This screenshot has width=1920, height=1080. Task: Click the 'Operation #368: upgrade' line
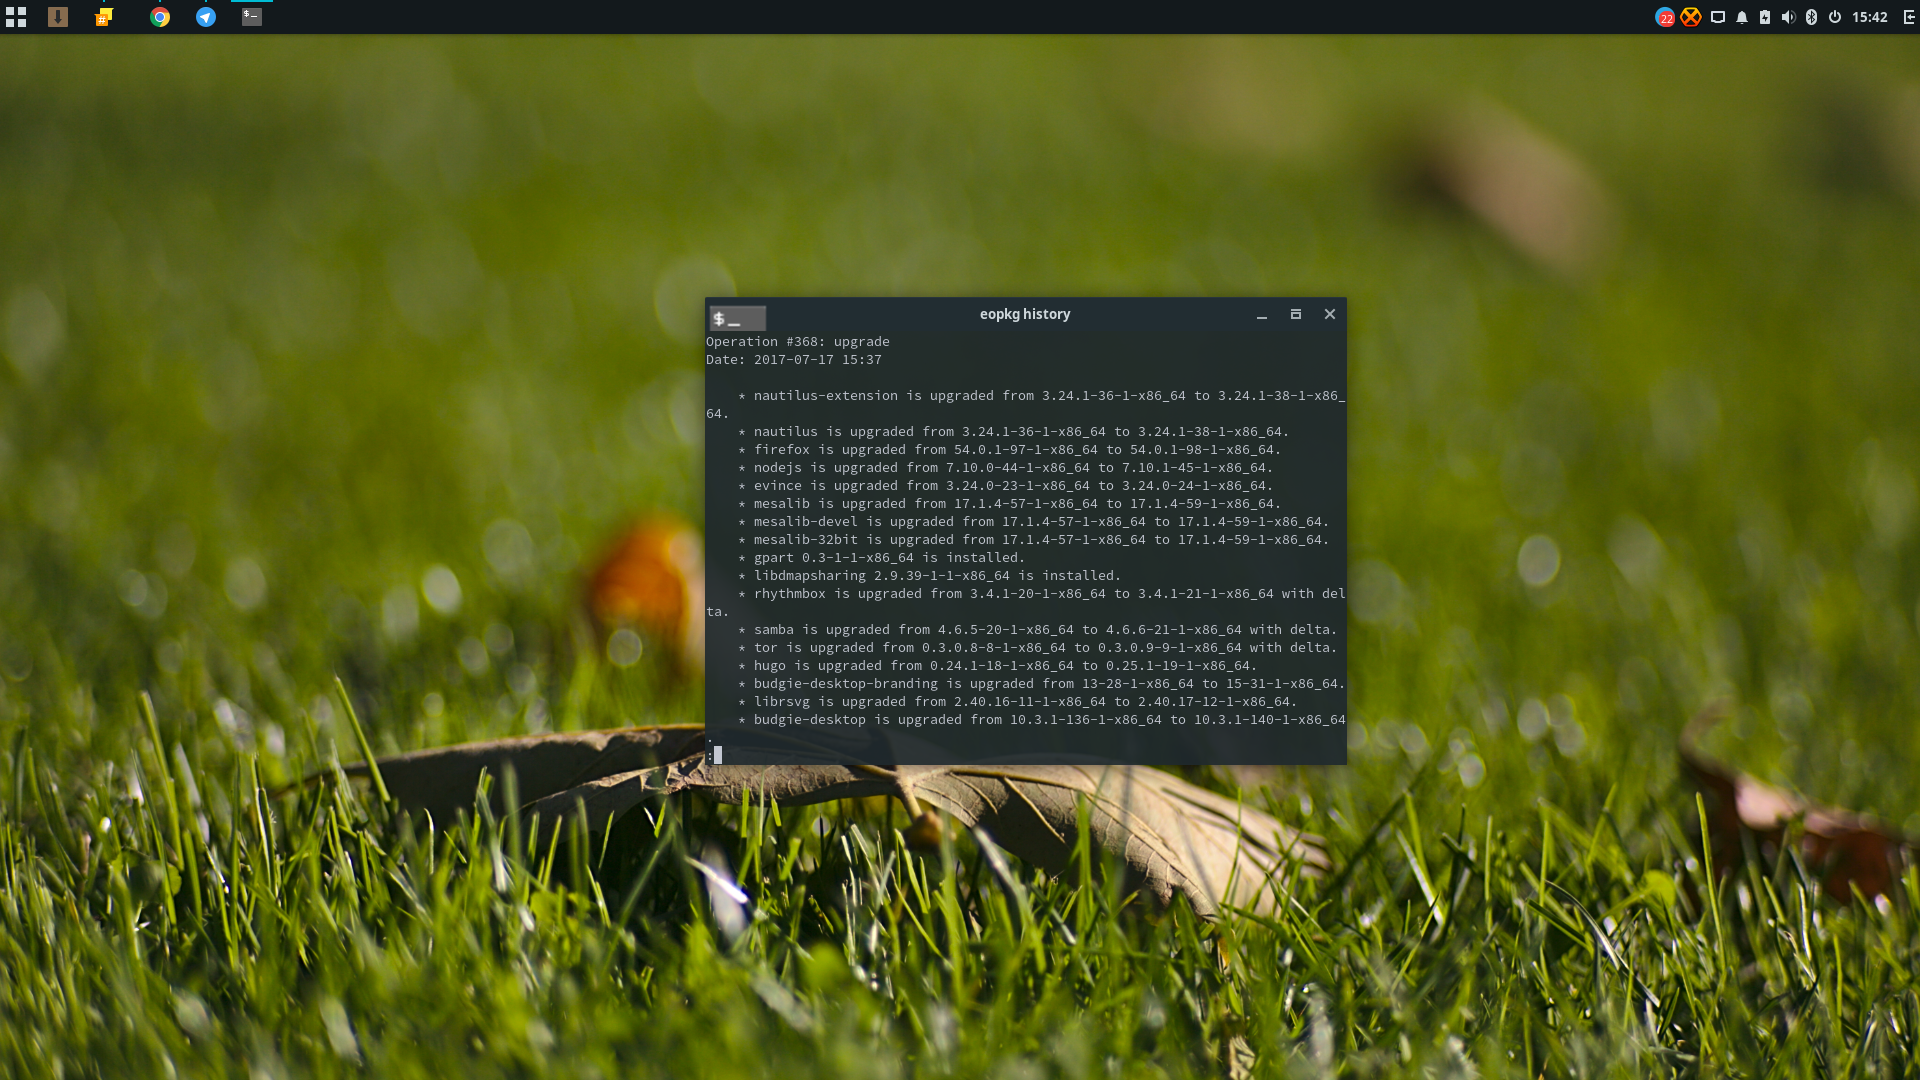798,342
